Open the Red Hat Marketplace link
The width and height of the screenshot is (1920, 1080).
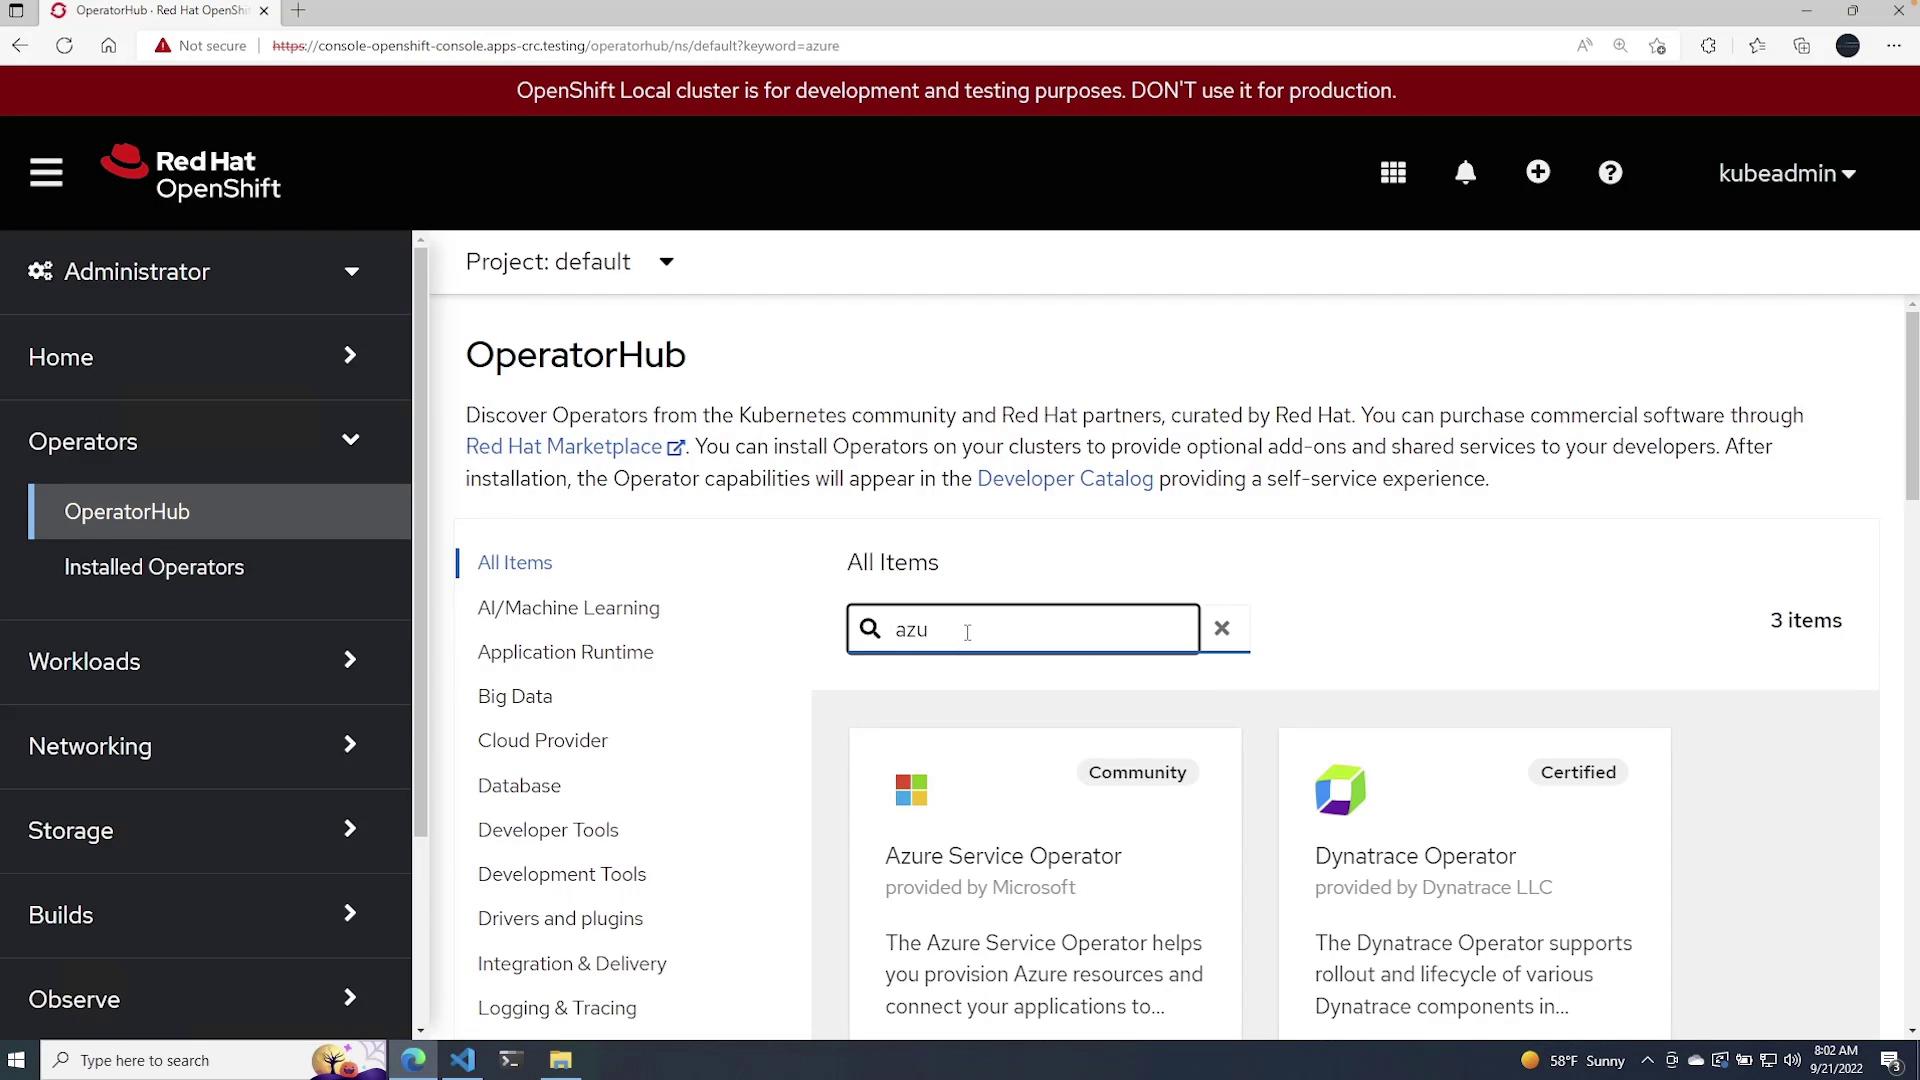564,447
